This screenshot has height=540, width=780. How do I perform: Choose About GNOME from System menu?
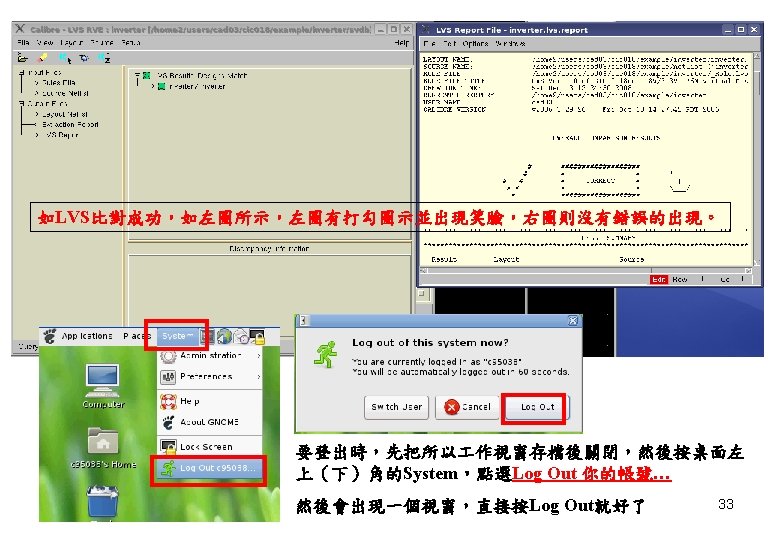[209, 422]
